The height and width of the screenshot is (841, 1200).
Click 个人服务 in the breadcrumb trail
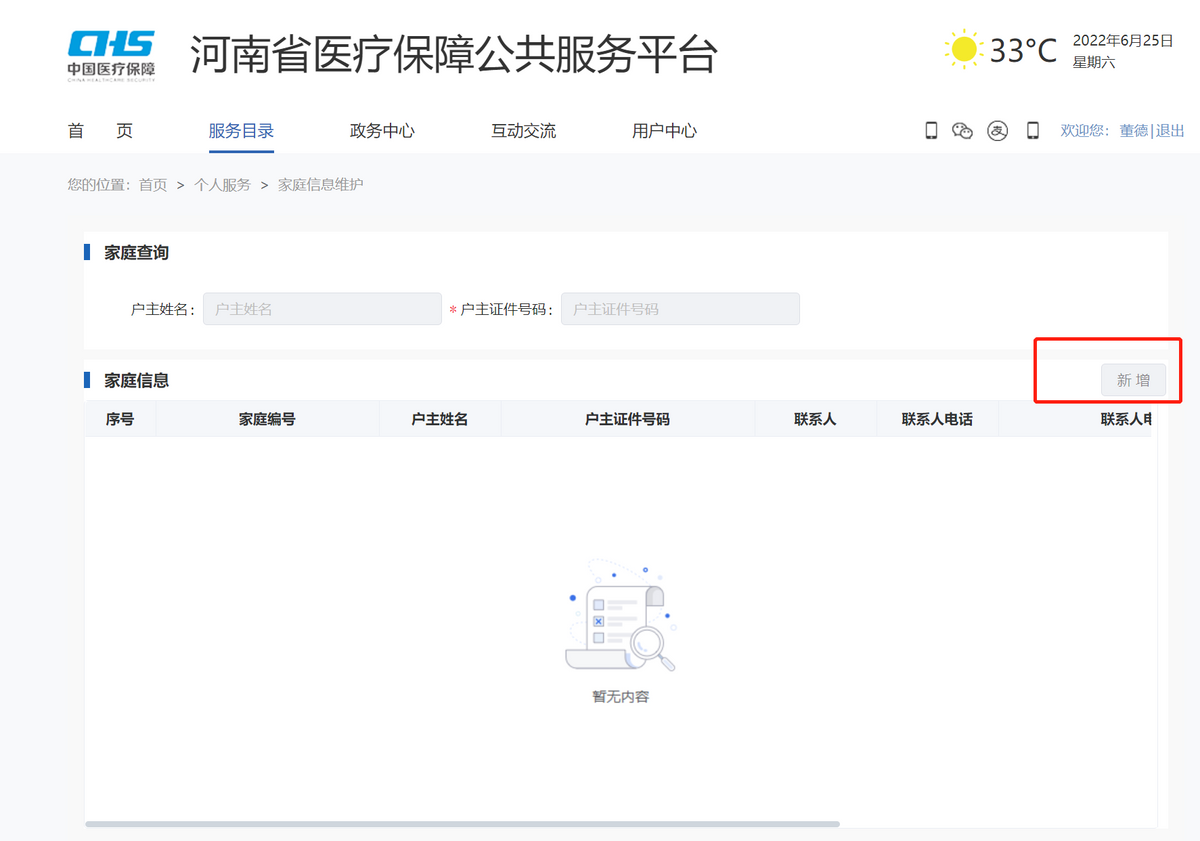point(222,184)
